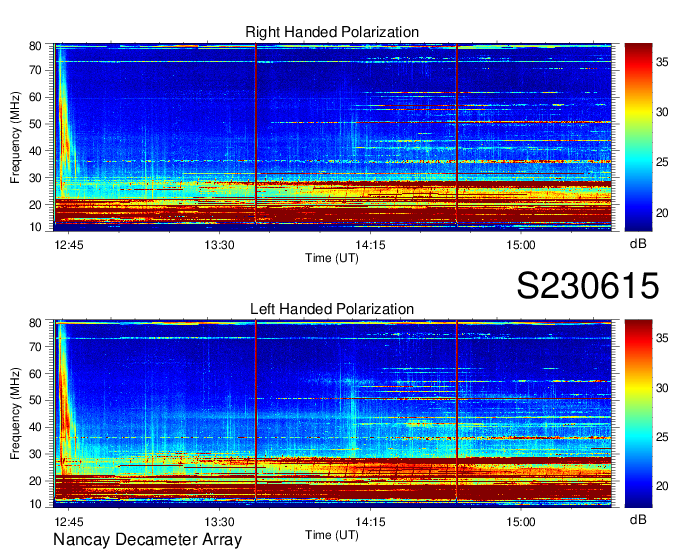Click the dB unit label under top colorbar

coord(638,243)
